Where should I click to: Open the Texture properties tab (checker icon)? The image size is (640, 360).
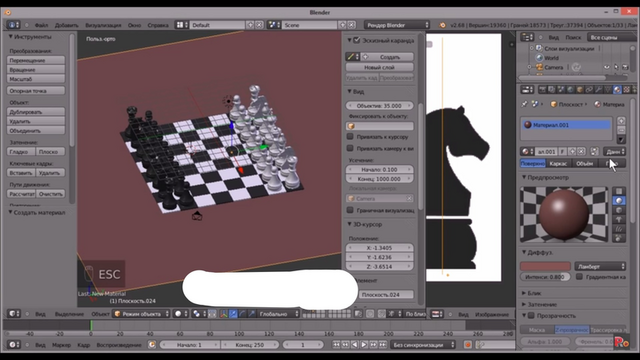pyautogui.click(x=627, y=89)
